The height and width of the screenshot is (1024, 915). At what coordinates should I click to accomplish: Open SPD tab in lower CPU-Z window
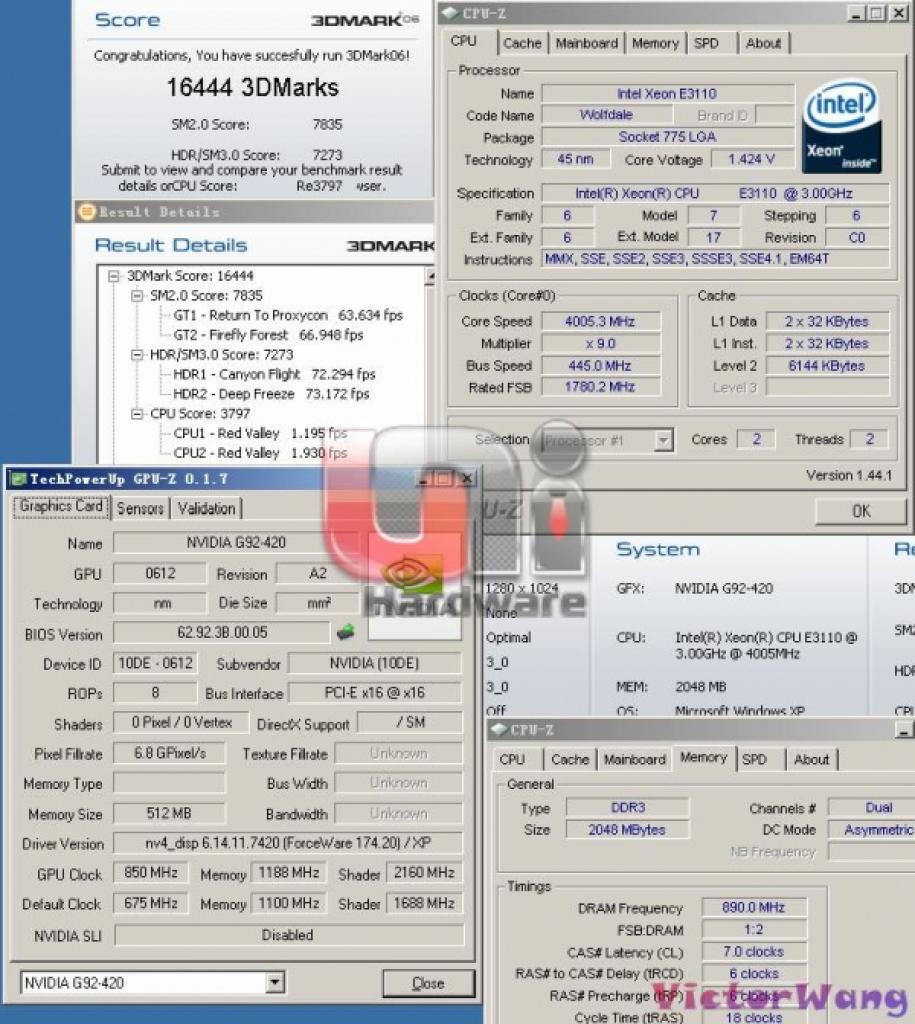pyautogui.click(x=754, y=760)
